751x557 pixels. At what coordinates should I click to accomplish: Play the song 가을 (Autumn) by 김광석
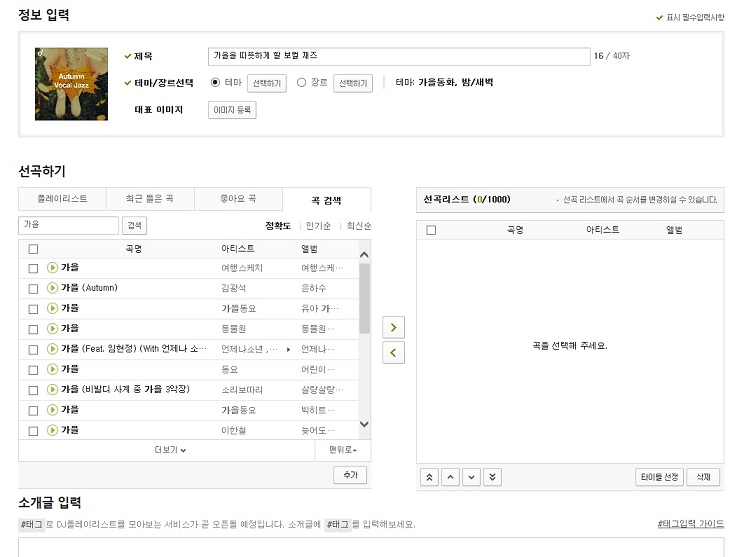pyautogui.click(x=53, y=288)
